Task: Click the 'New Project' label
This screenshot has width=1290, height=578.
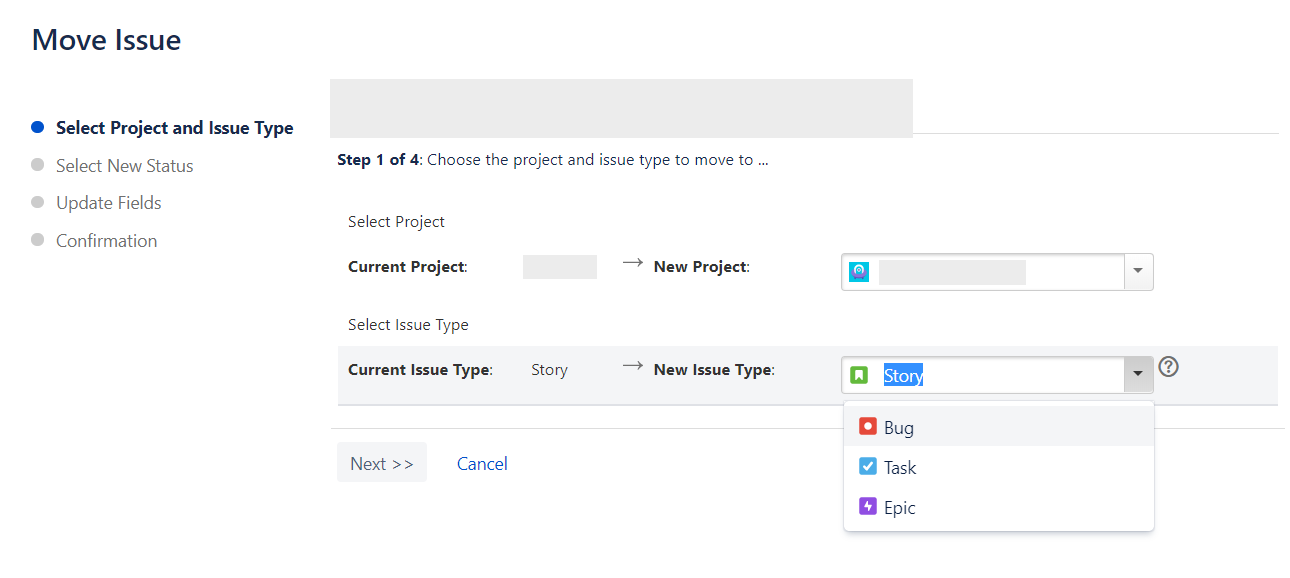Action: click(701, 267)
